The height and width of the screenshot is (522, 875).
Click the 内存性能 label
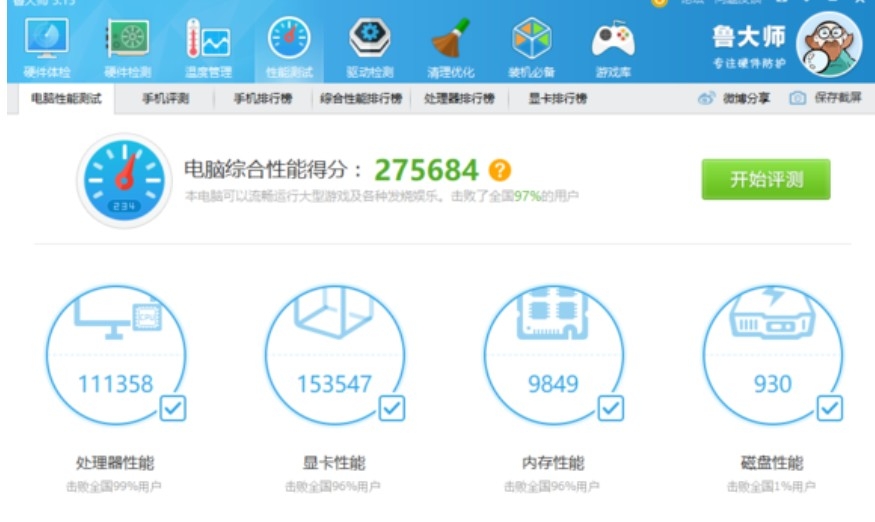(x=553, y=463)
